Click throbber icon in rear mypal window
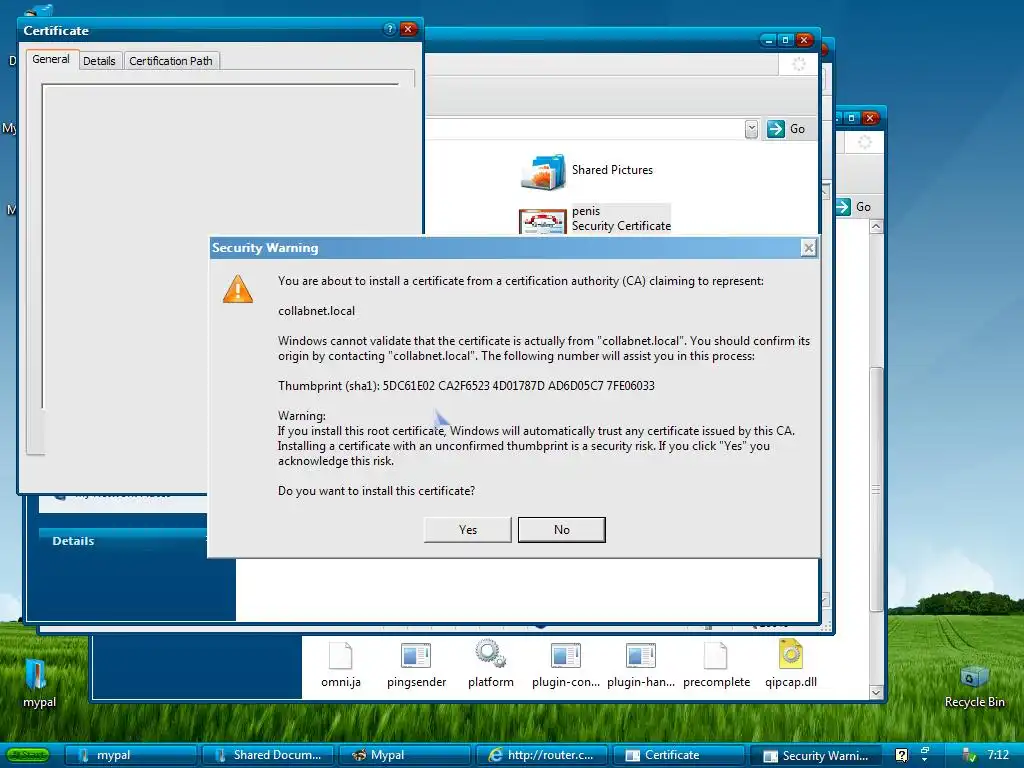The width and height of the screenshot is (1024, 768). coord(864,142)
